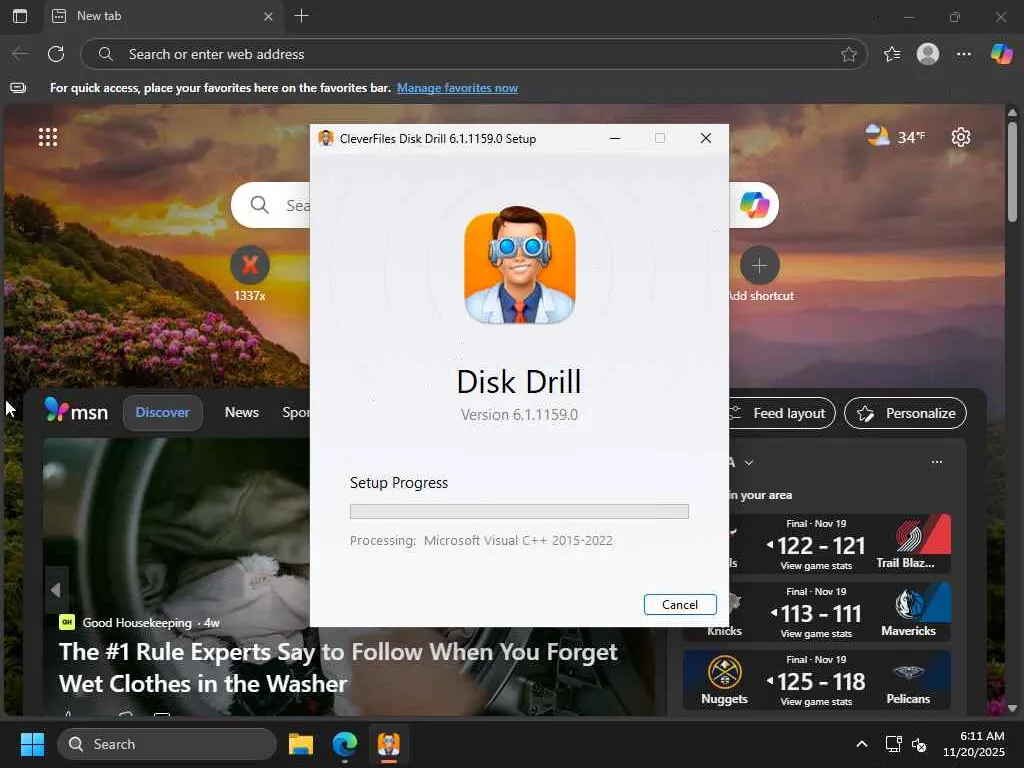Click the Nuggets team logo
This screenshot has height=768, width=1024.
pyautogui.click(x=724, y=672)
